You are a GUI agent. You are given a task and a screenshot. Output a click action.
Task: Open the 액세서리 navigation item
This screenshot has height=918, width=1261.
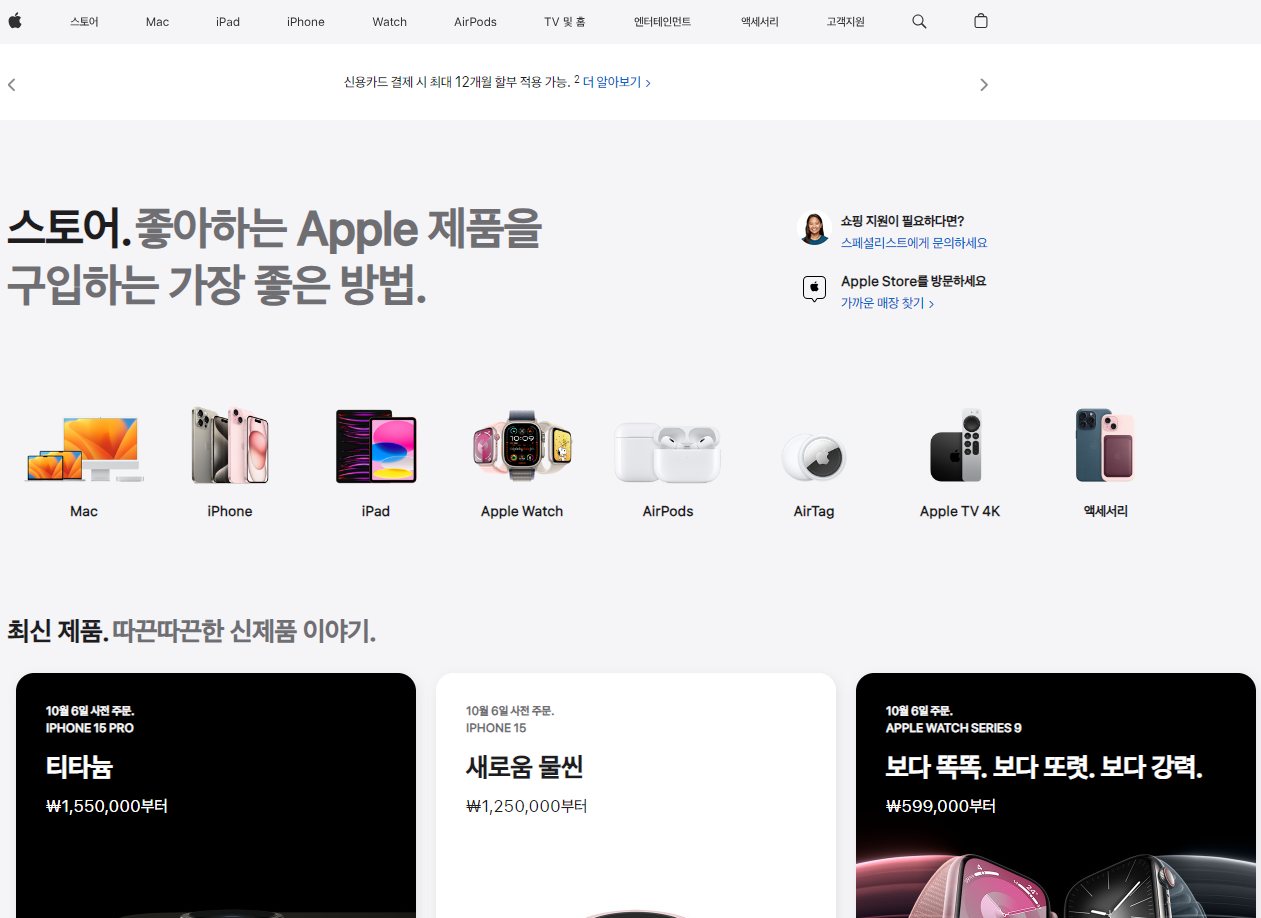[x=760, y=21]
